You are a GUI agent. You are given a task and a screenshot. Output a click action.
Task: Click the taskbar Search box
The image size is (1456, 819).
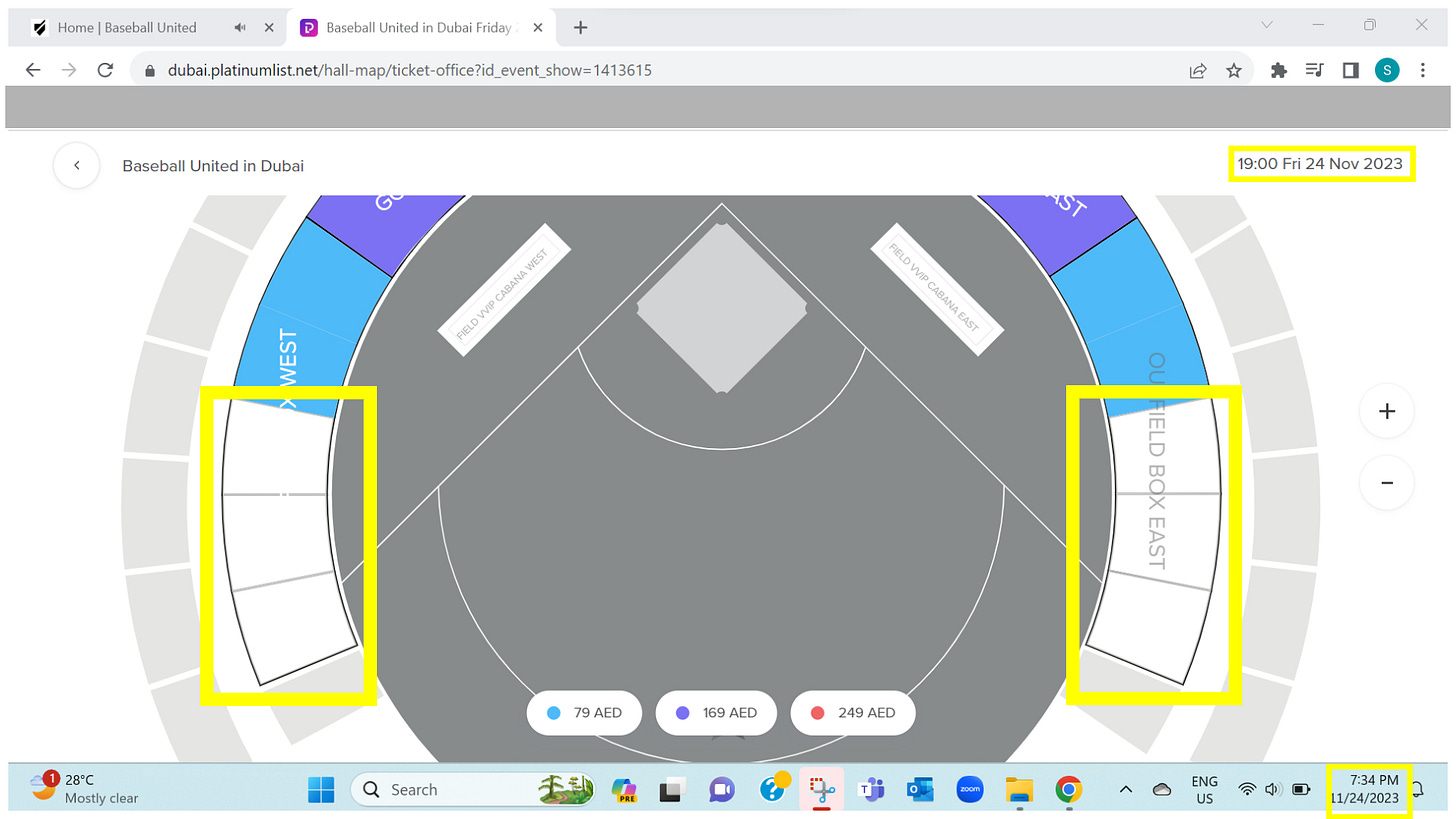[471, 790]
